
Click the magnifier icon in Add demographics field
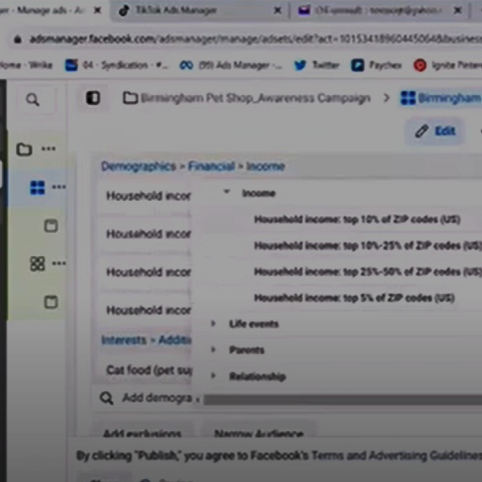[x=107, y=398]
